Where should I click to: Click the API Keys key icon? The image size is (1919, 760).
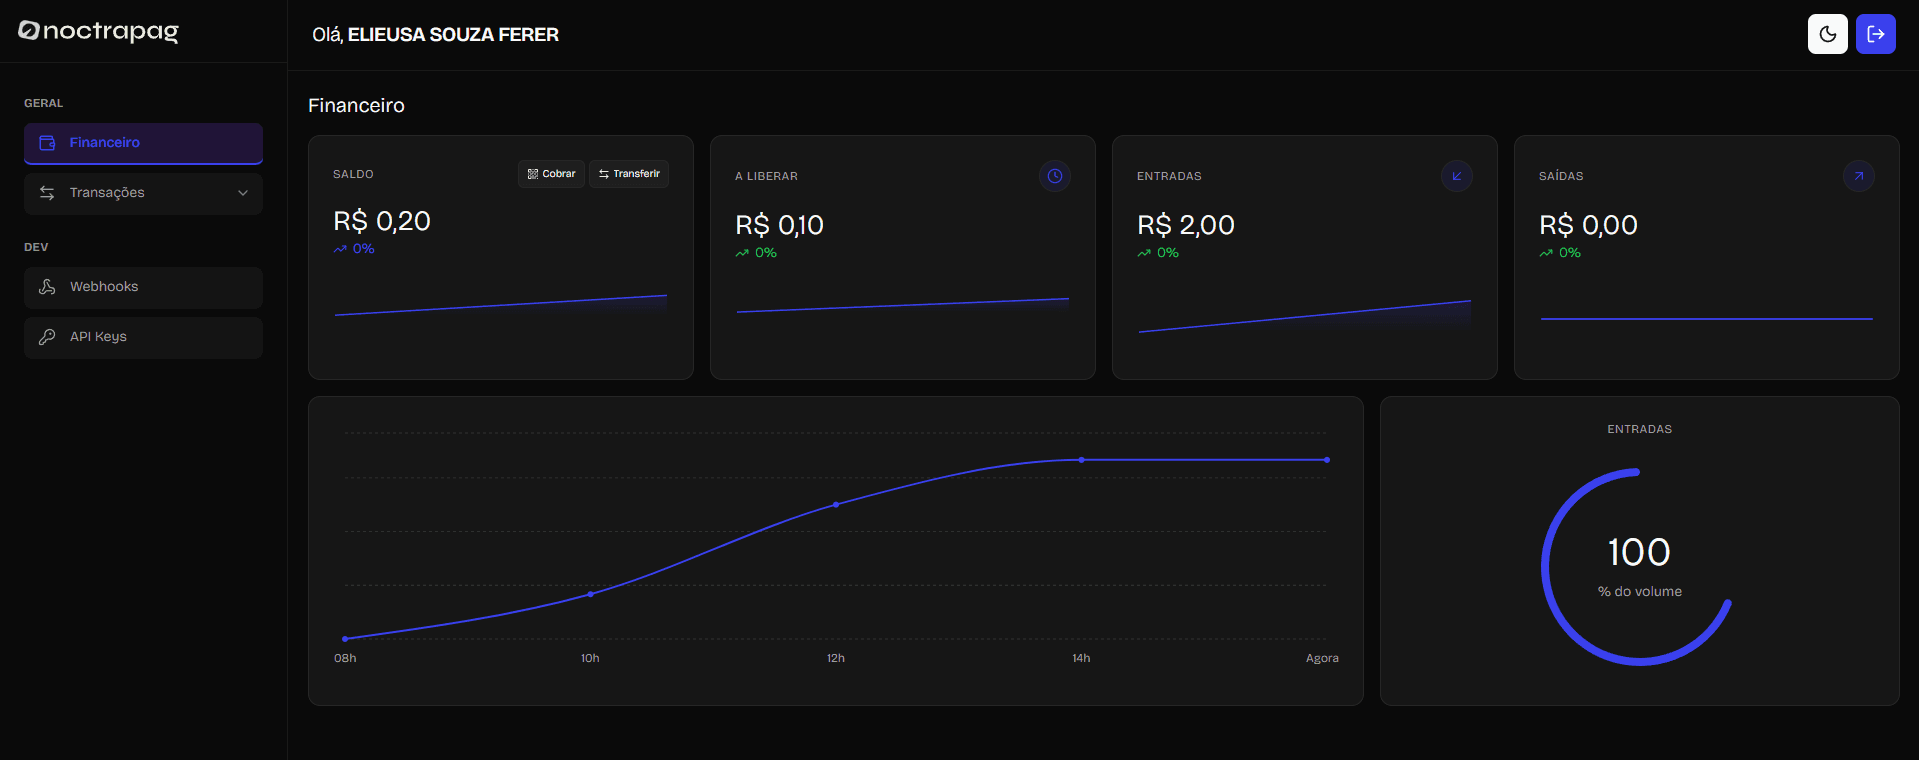click(x=47, y=337)
